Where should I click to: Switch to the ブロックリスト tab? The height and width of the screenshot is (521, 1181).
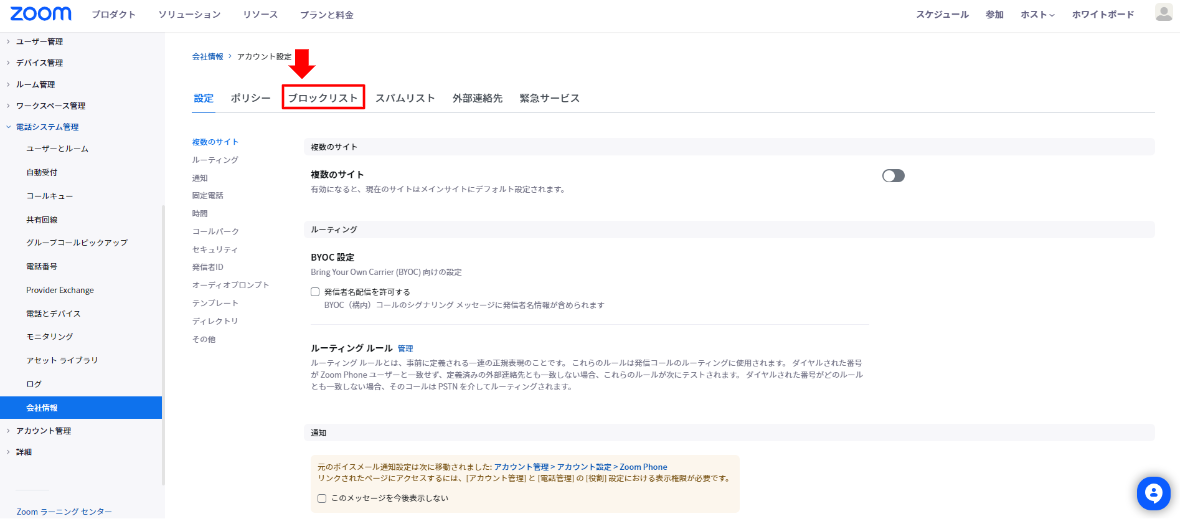[x=323, y=98]
